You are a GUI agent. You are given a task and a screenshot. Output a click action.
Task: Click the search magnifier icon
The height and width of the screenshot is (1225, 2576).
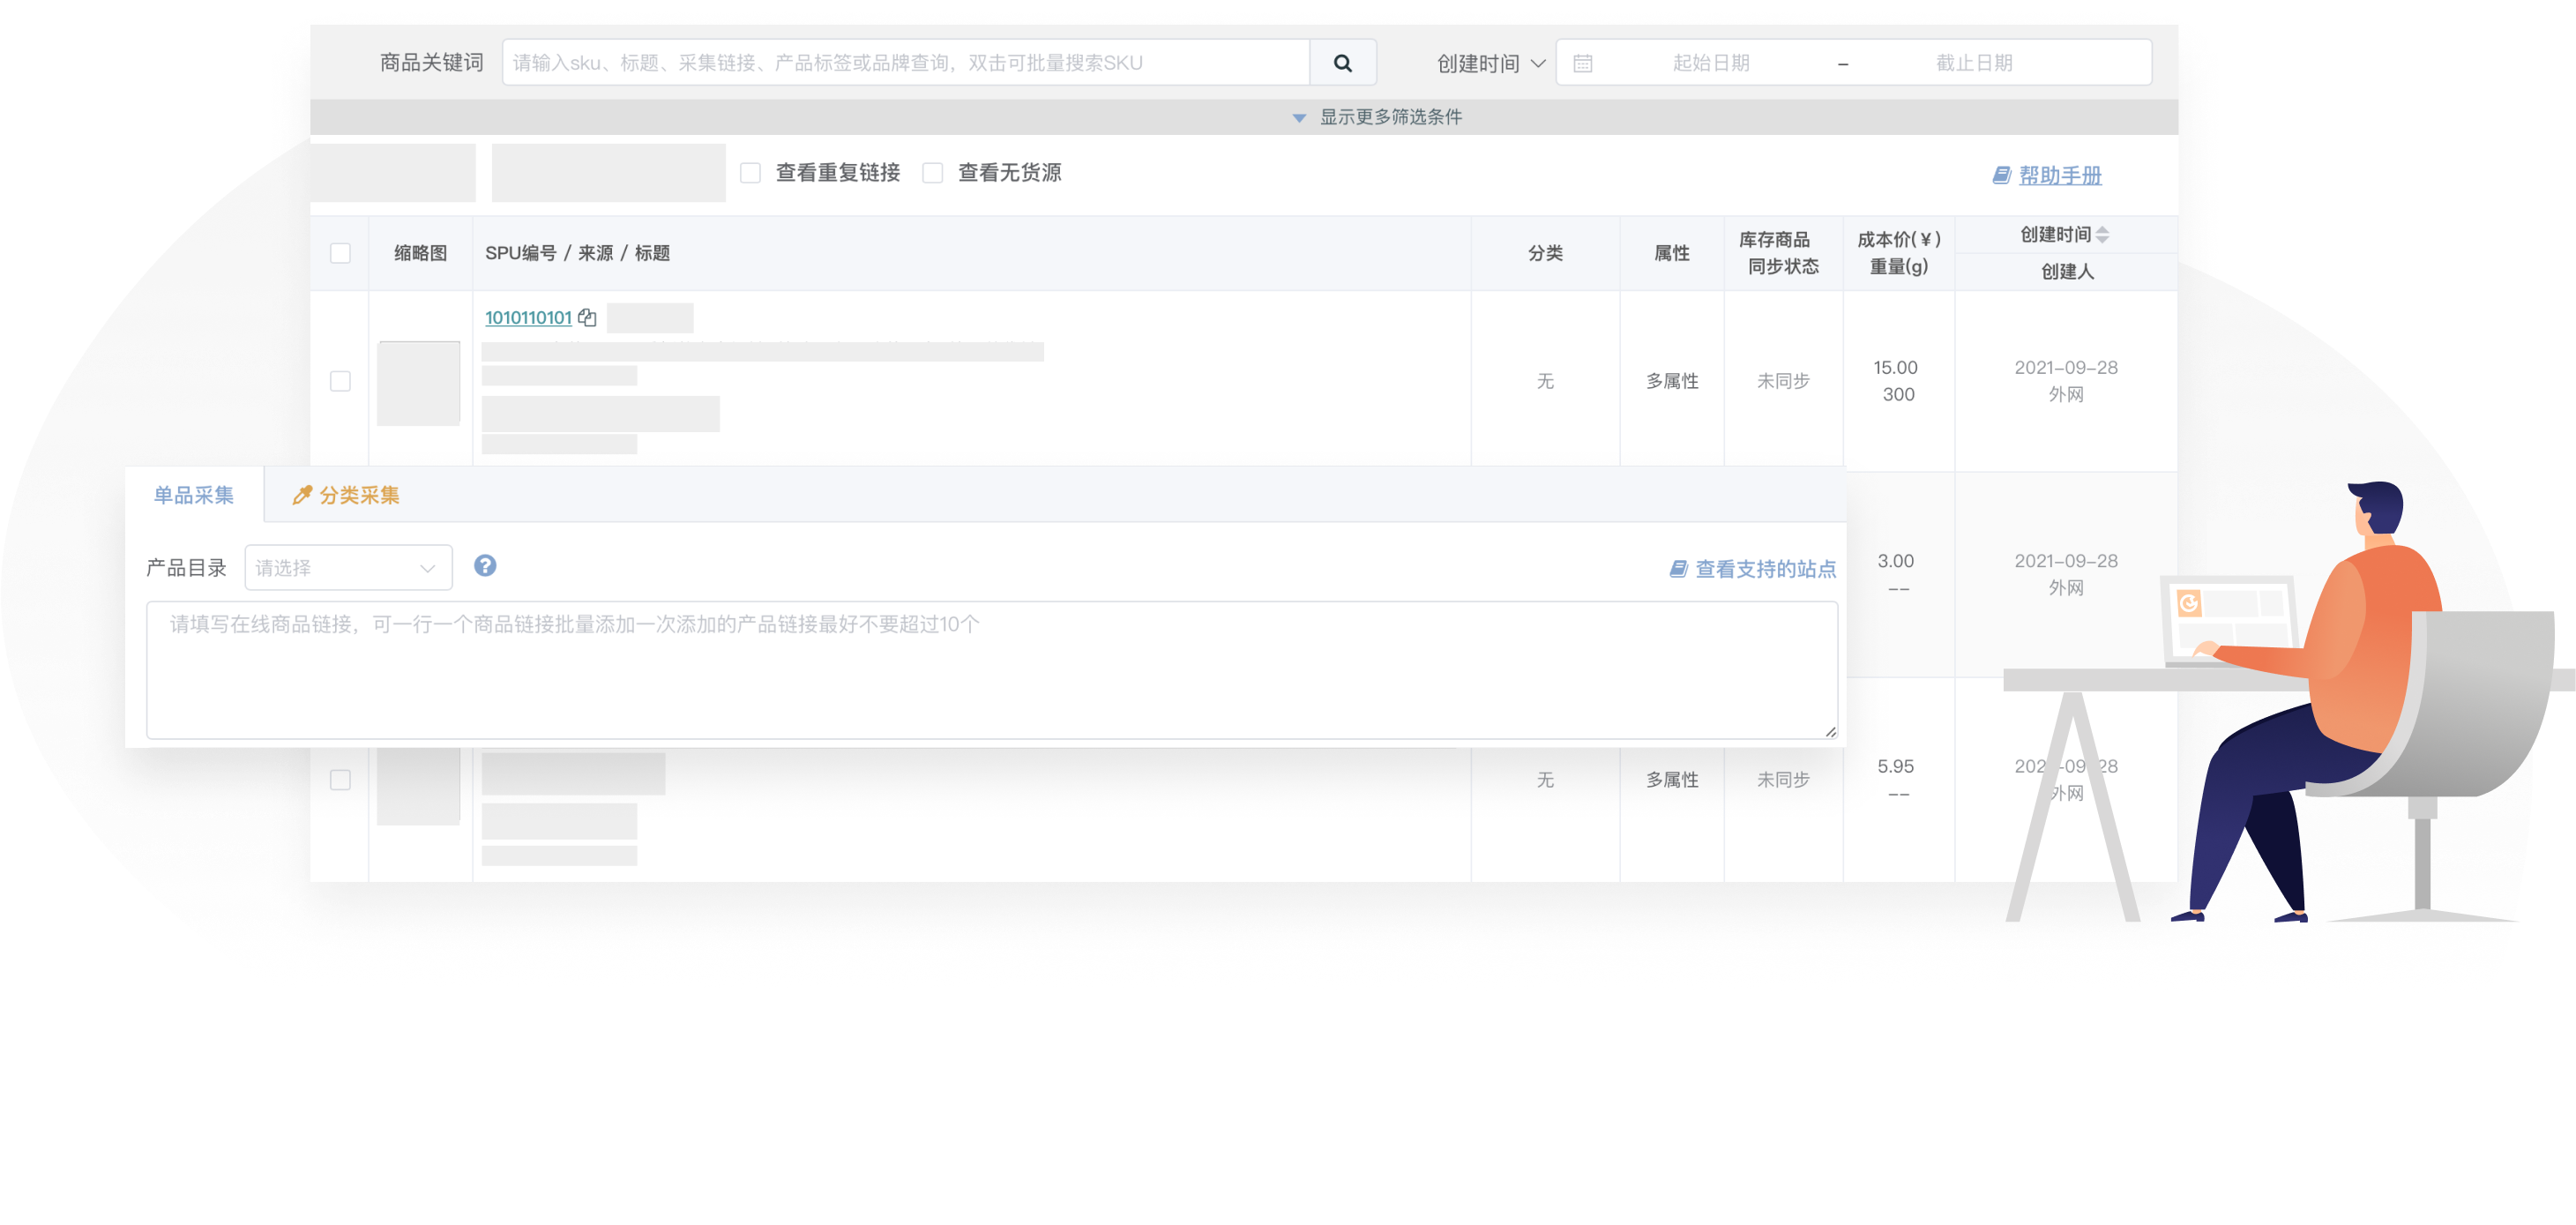(1342, 63)
